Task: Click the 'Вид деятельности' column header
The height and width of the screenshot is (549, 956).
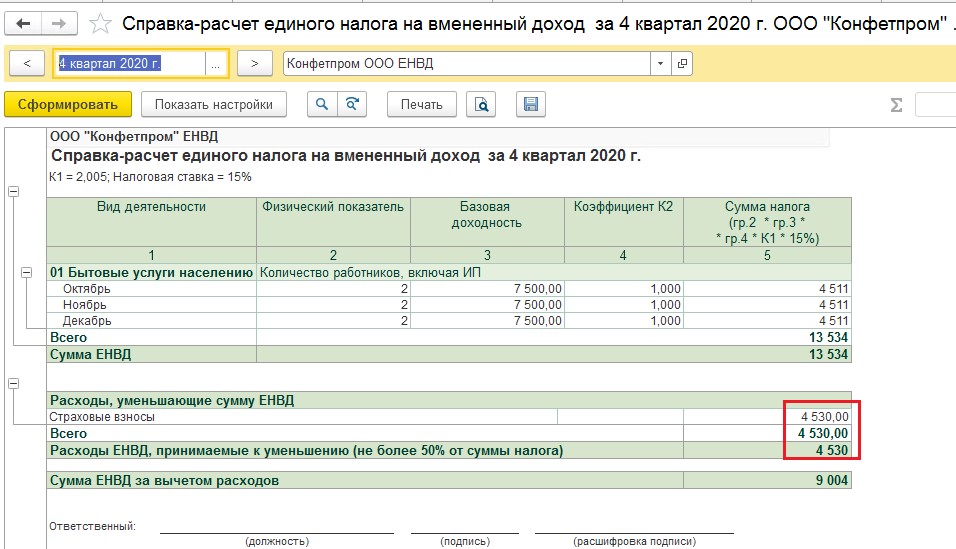Action: click(x=151, y=222)
